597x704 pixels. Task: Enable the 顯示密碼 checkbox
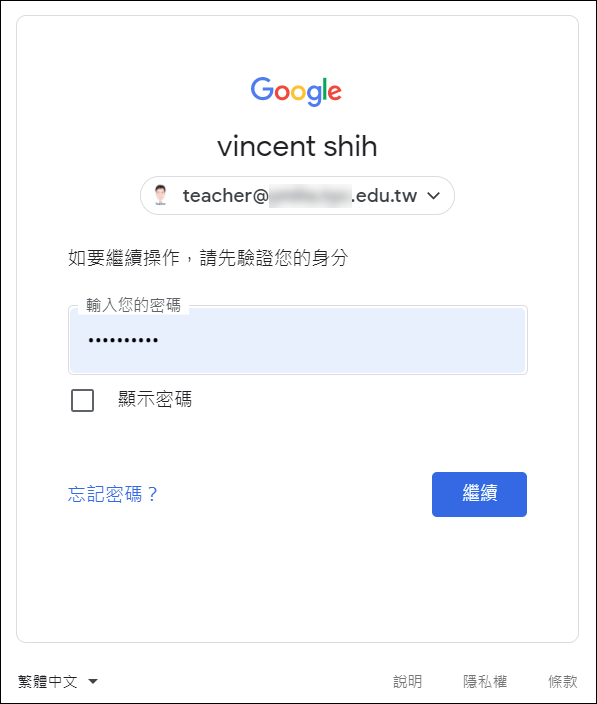(x=83, y=400)
